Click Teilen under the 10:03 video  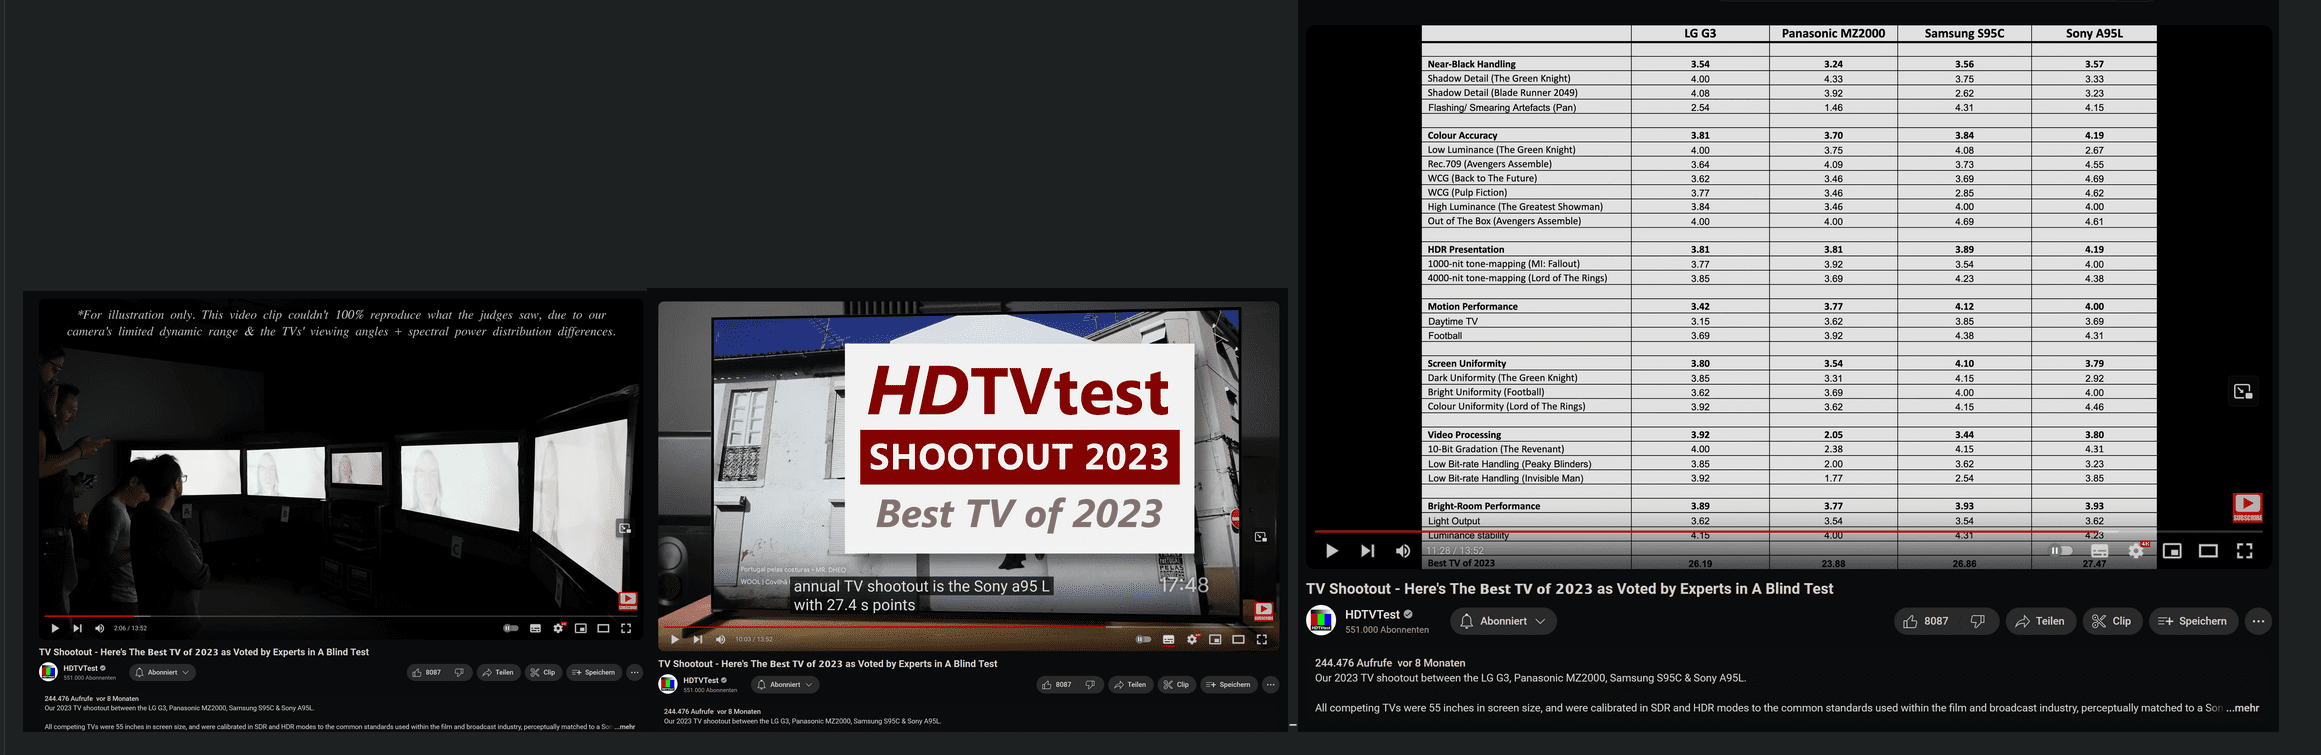[1129, 685]
